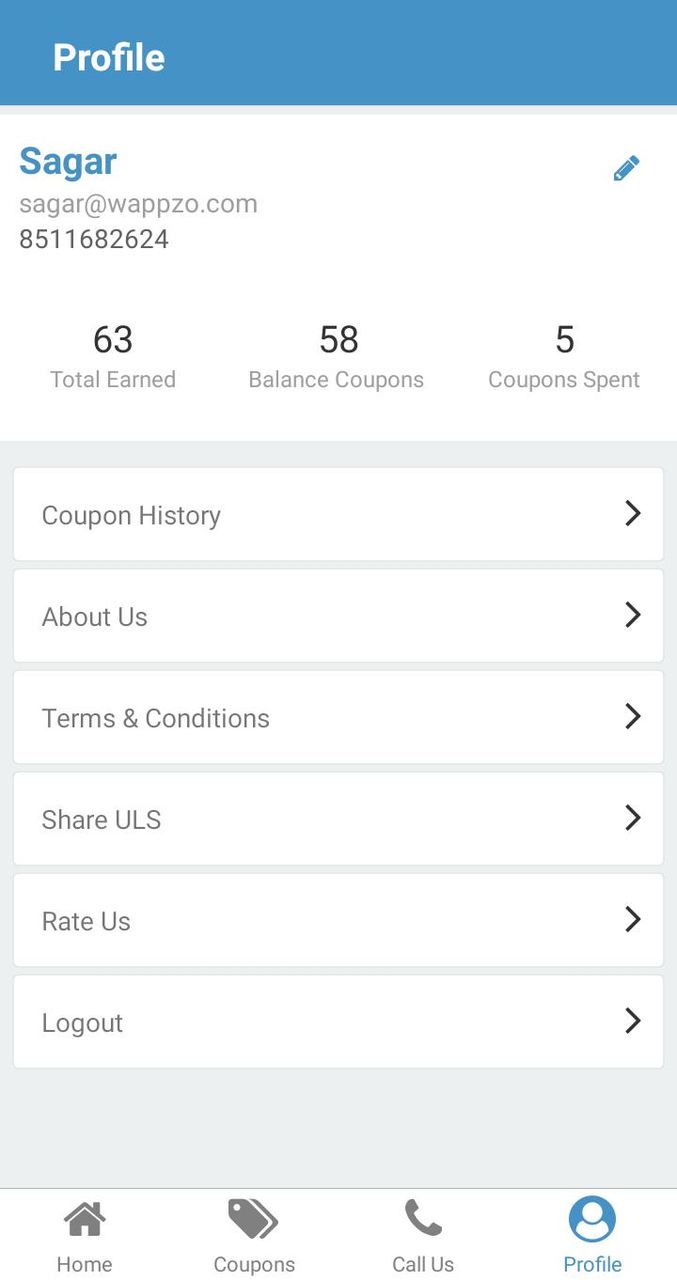Tap the Total Earned count 63
The width and height of the screenshot is (677, 1280).
pyautogui.click(x=113, y=340)
